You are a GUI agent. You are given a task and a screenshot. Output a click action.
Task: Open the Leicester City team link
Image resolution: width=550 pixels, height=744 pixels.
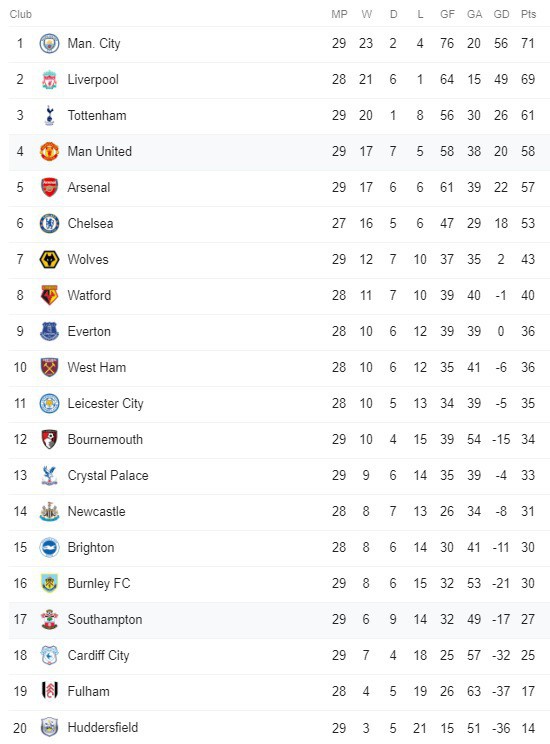(105, 403)
